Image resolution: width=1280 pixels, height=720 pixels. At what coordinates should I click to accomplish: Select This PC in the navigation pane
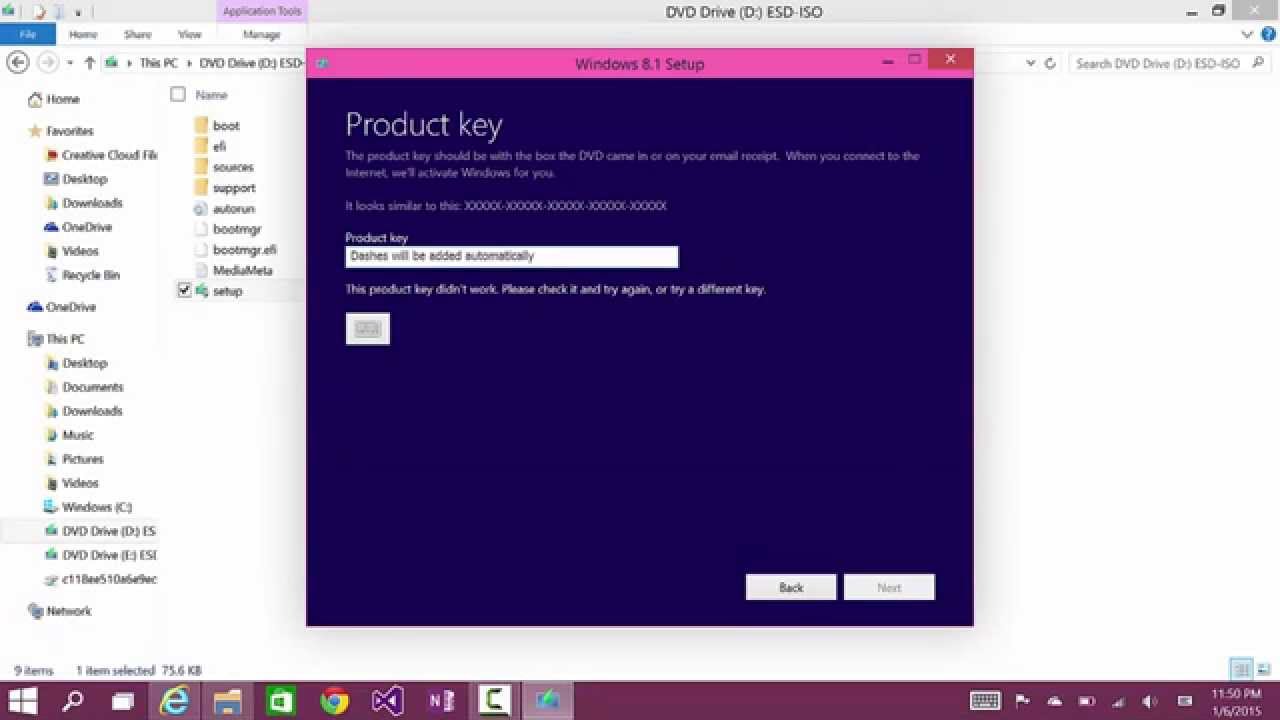(65, 339)
